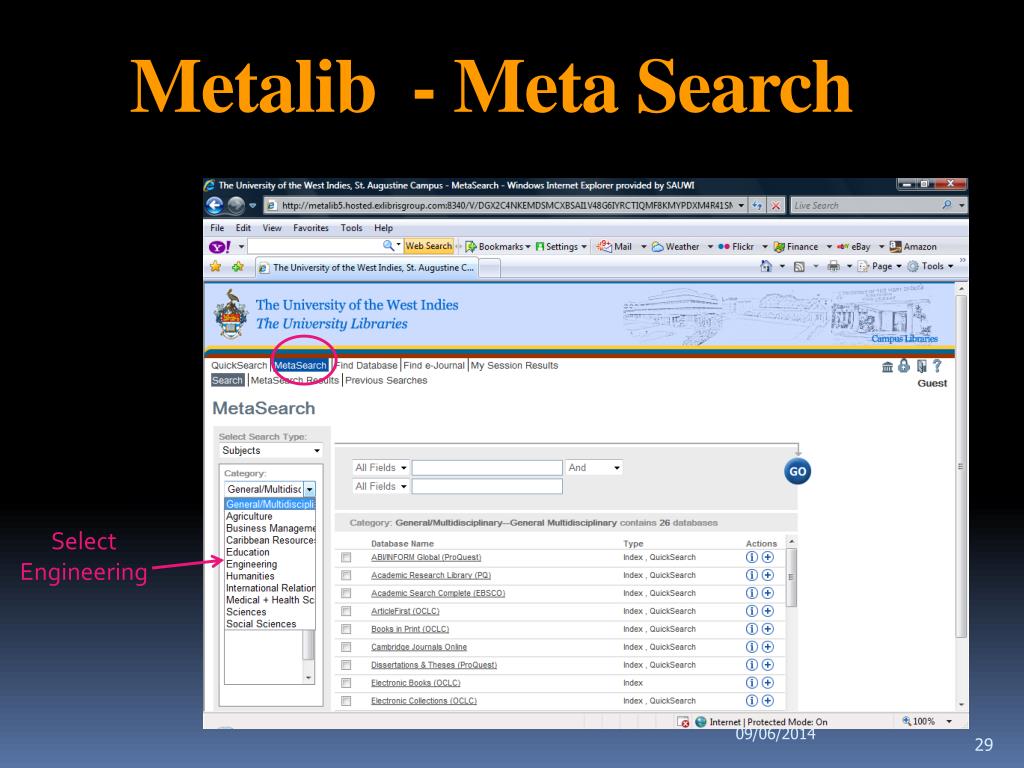This screenshot has width=1024, height=768.
Task: Select Agriculture in the category list
Action: pyautogui.click(x=249, y=516)
